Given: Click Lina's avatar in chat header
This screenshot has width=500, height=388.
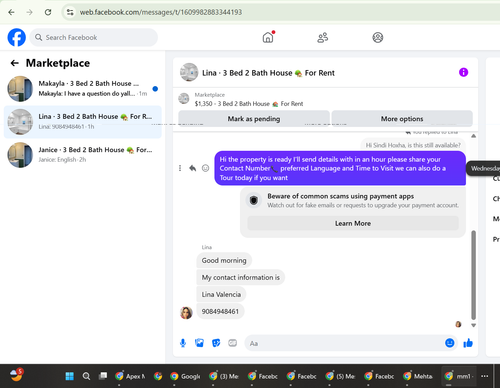Looking at the screenshot, I should [189, 72].
